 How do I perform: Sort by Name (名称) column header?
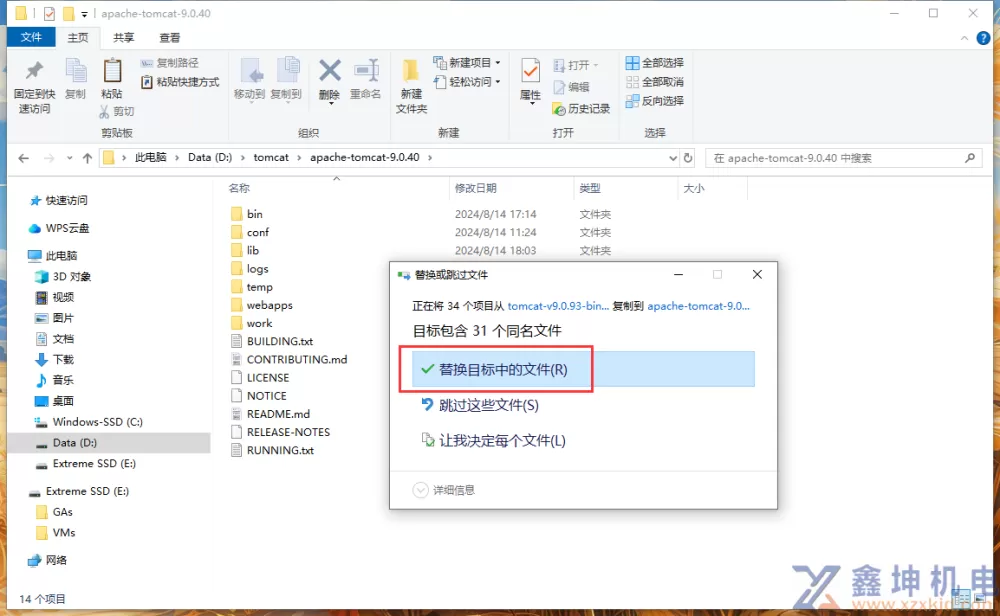[x=239, y=188]
